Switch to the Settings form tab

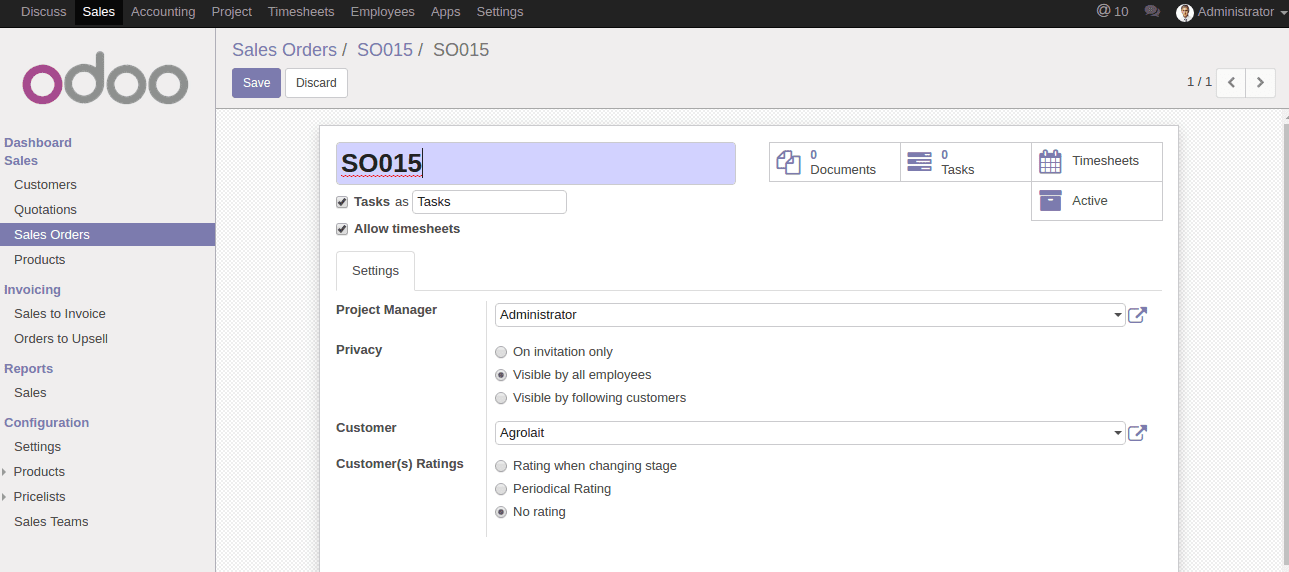(x=375, y=271)
